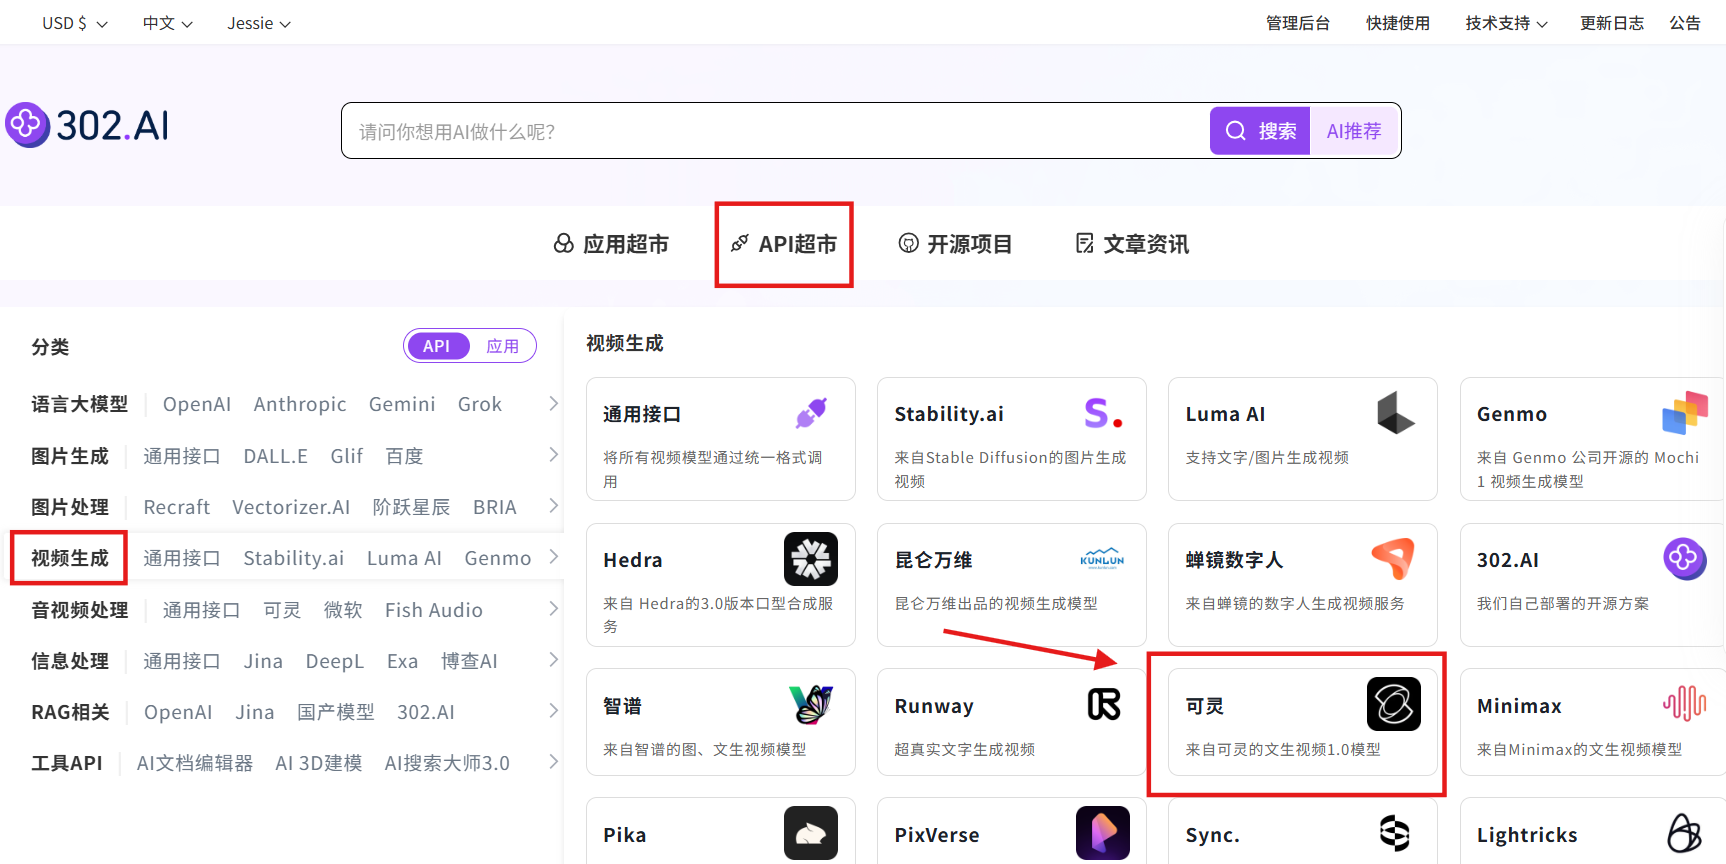
Task: Expand the RAG相关 row chevron
Action: coord(553,710)
